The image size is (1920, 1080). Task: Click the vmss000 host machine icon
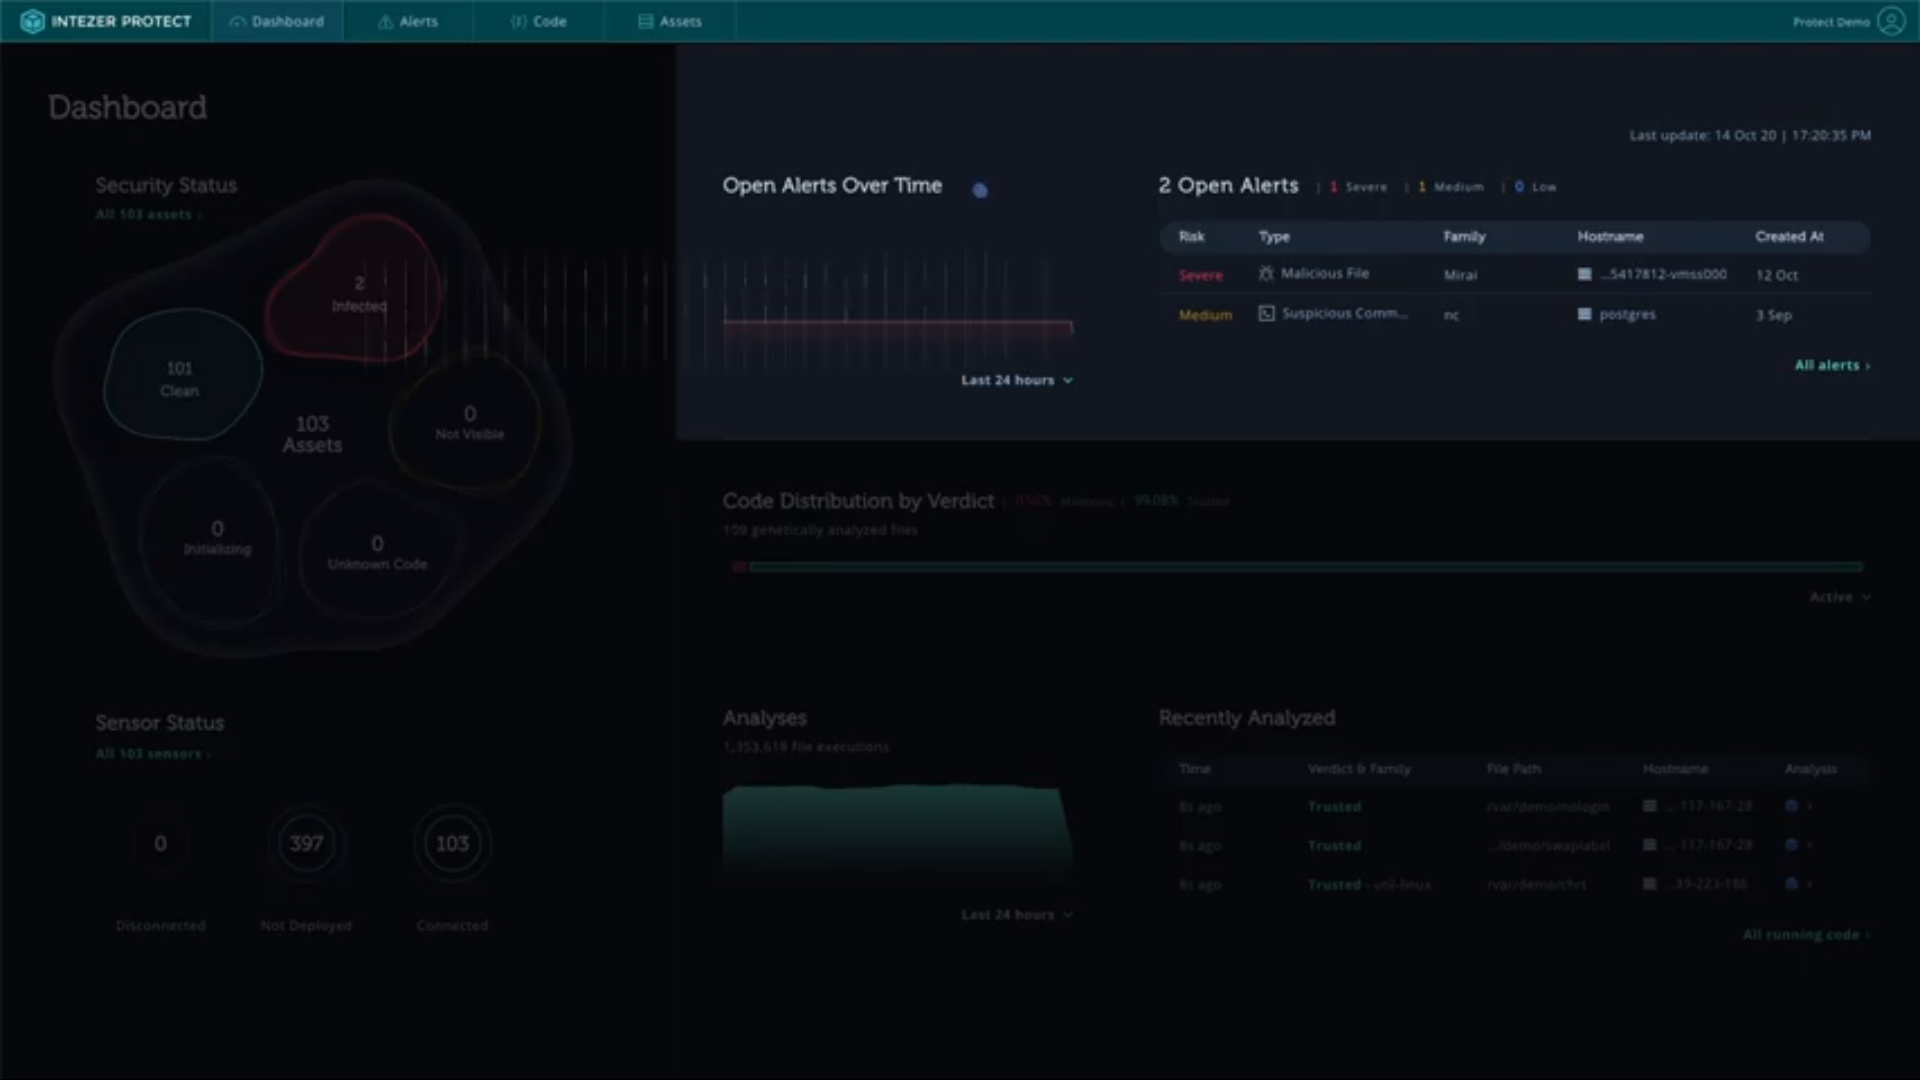(x=1584, y=274)
